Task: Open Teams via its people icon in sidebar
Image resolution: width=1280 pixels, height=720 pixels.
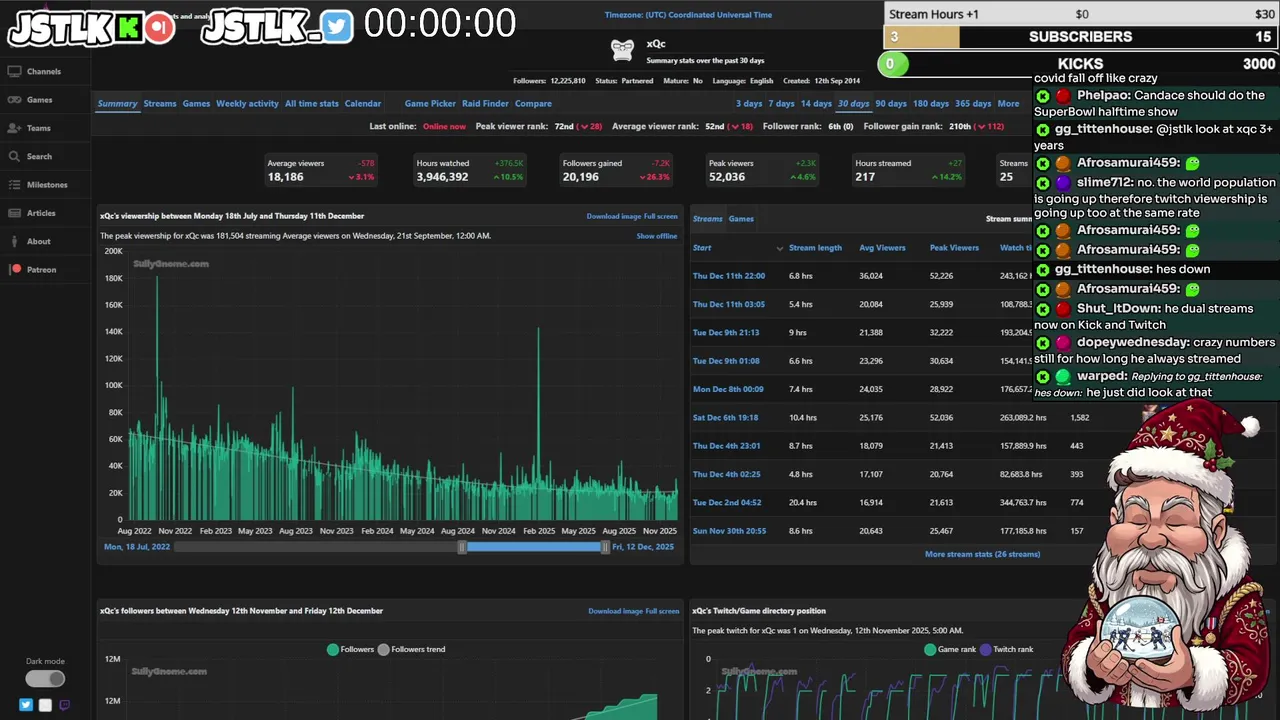Action: coord(14,128)
